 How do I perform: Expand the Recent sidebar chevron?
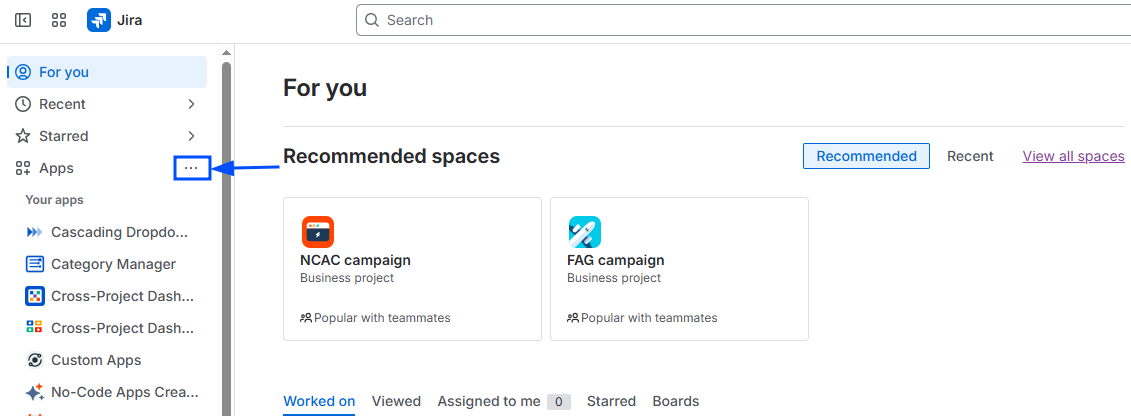click(191, 104)
